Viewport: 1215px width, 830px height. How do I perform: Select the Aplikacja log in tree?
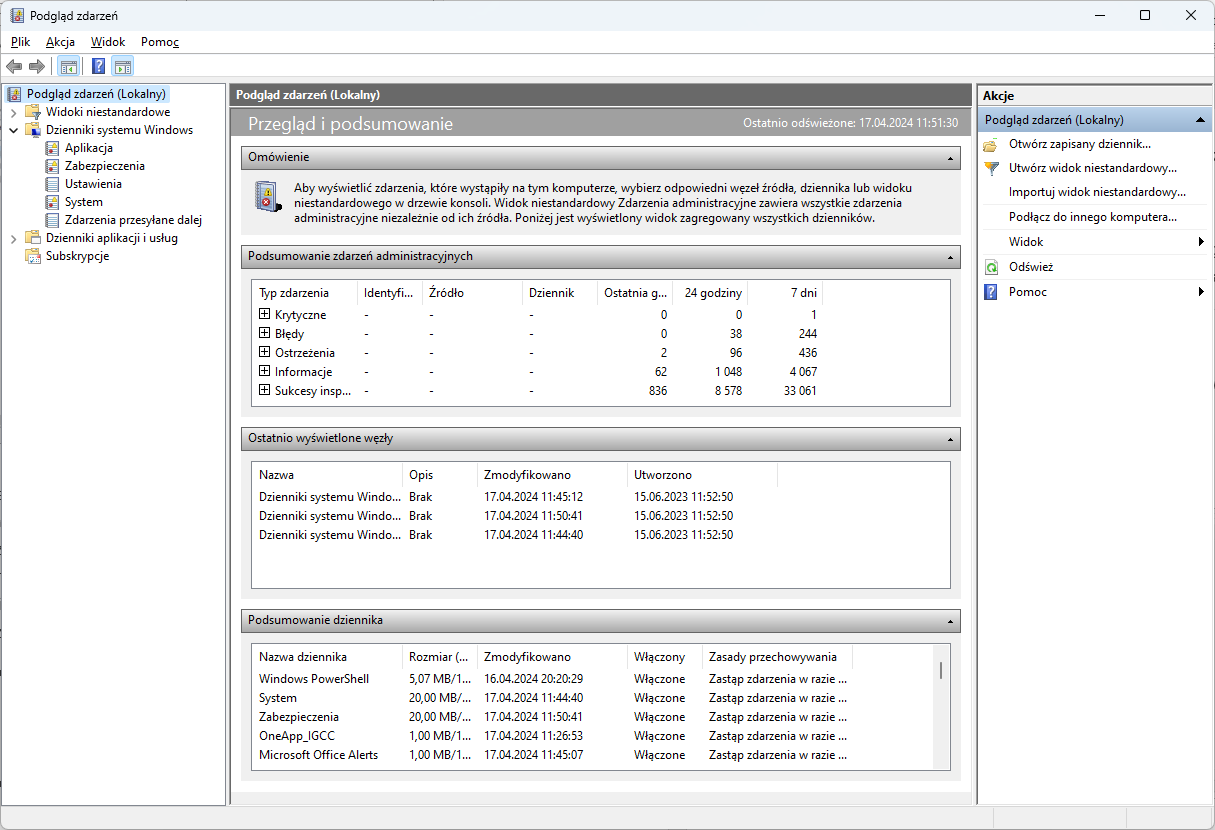[x=88, y=148]
